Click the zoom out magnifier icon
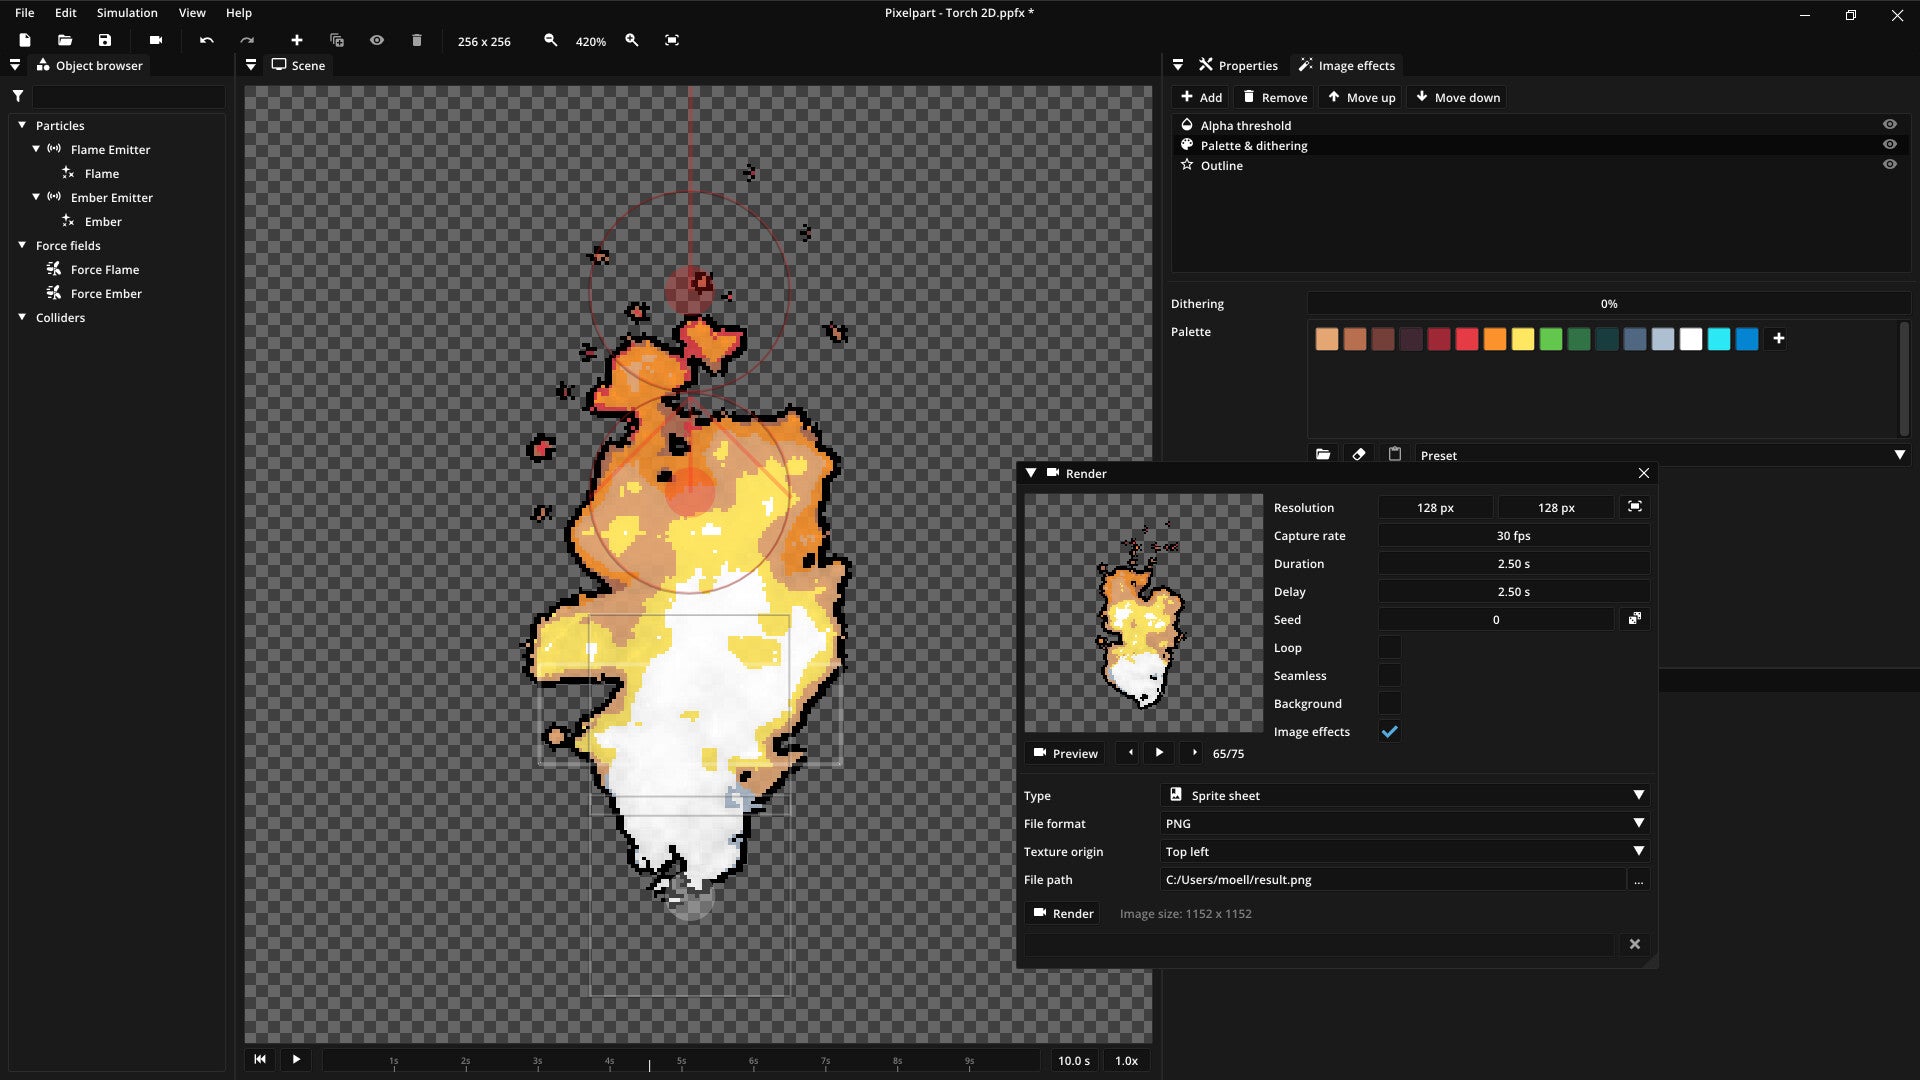Viewport: 1920px width, 1080px height. (550, 40)
